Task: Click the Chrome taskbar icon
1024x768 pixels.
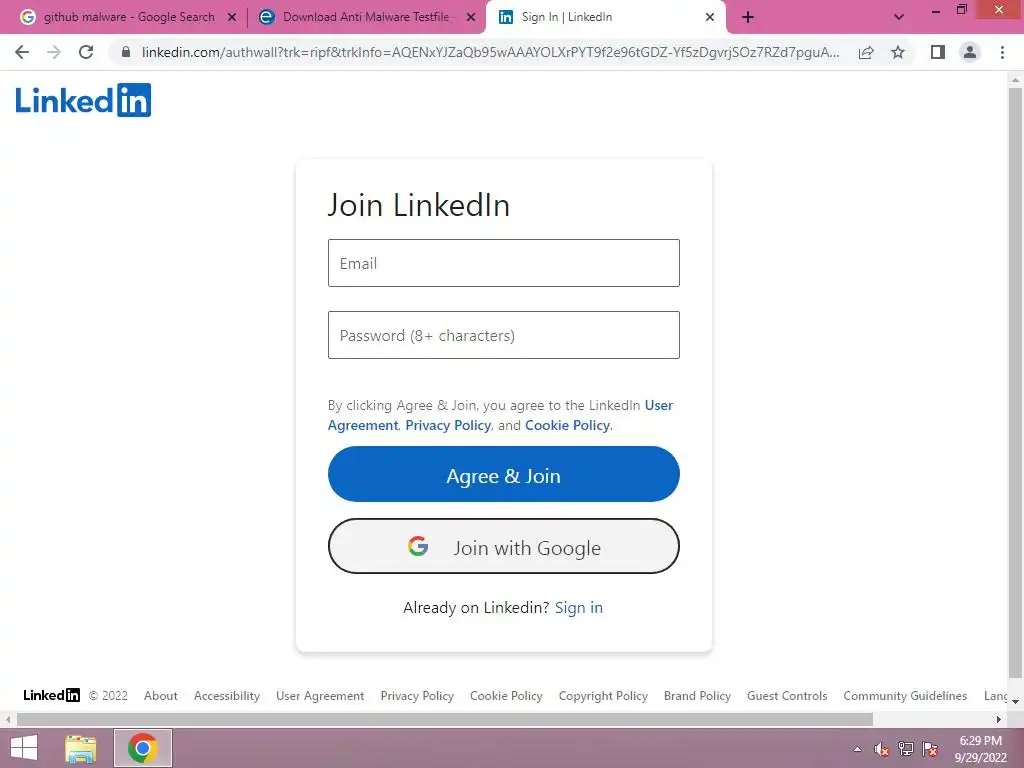Action: coord(143,748)
